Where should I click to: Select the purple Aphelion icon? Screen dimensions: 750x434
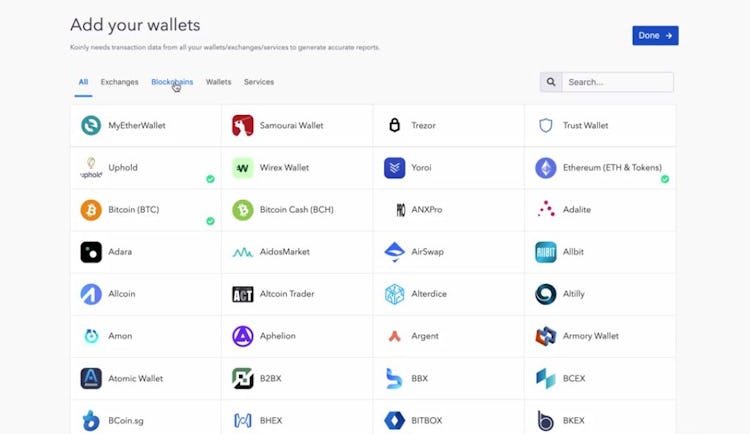click(x=243, y=336)
